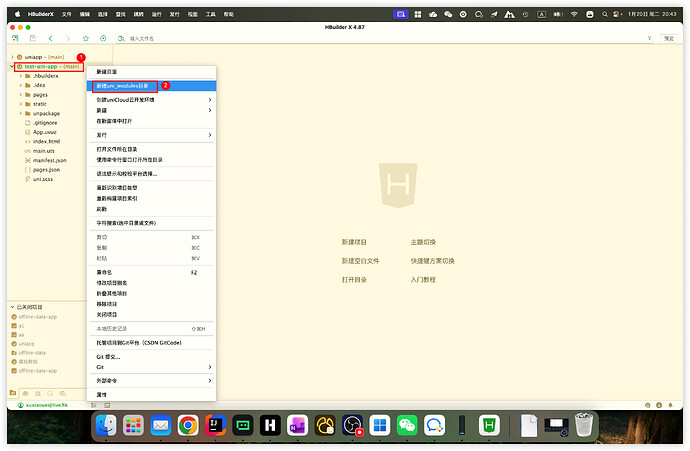Open the 运行 menu in menu bar
This screenshot has height=451, width=690.
pos(155,15)
